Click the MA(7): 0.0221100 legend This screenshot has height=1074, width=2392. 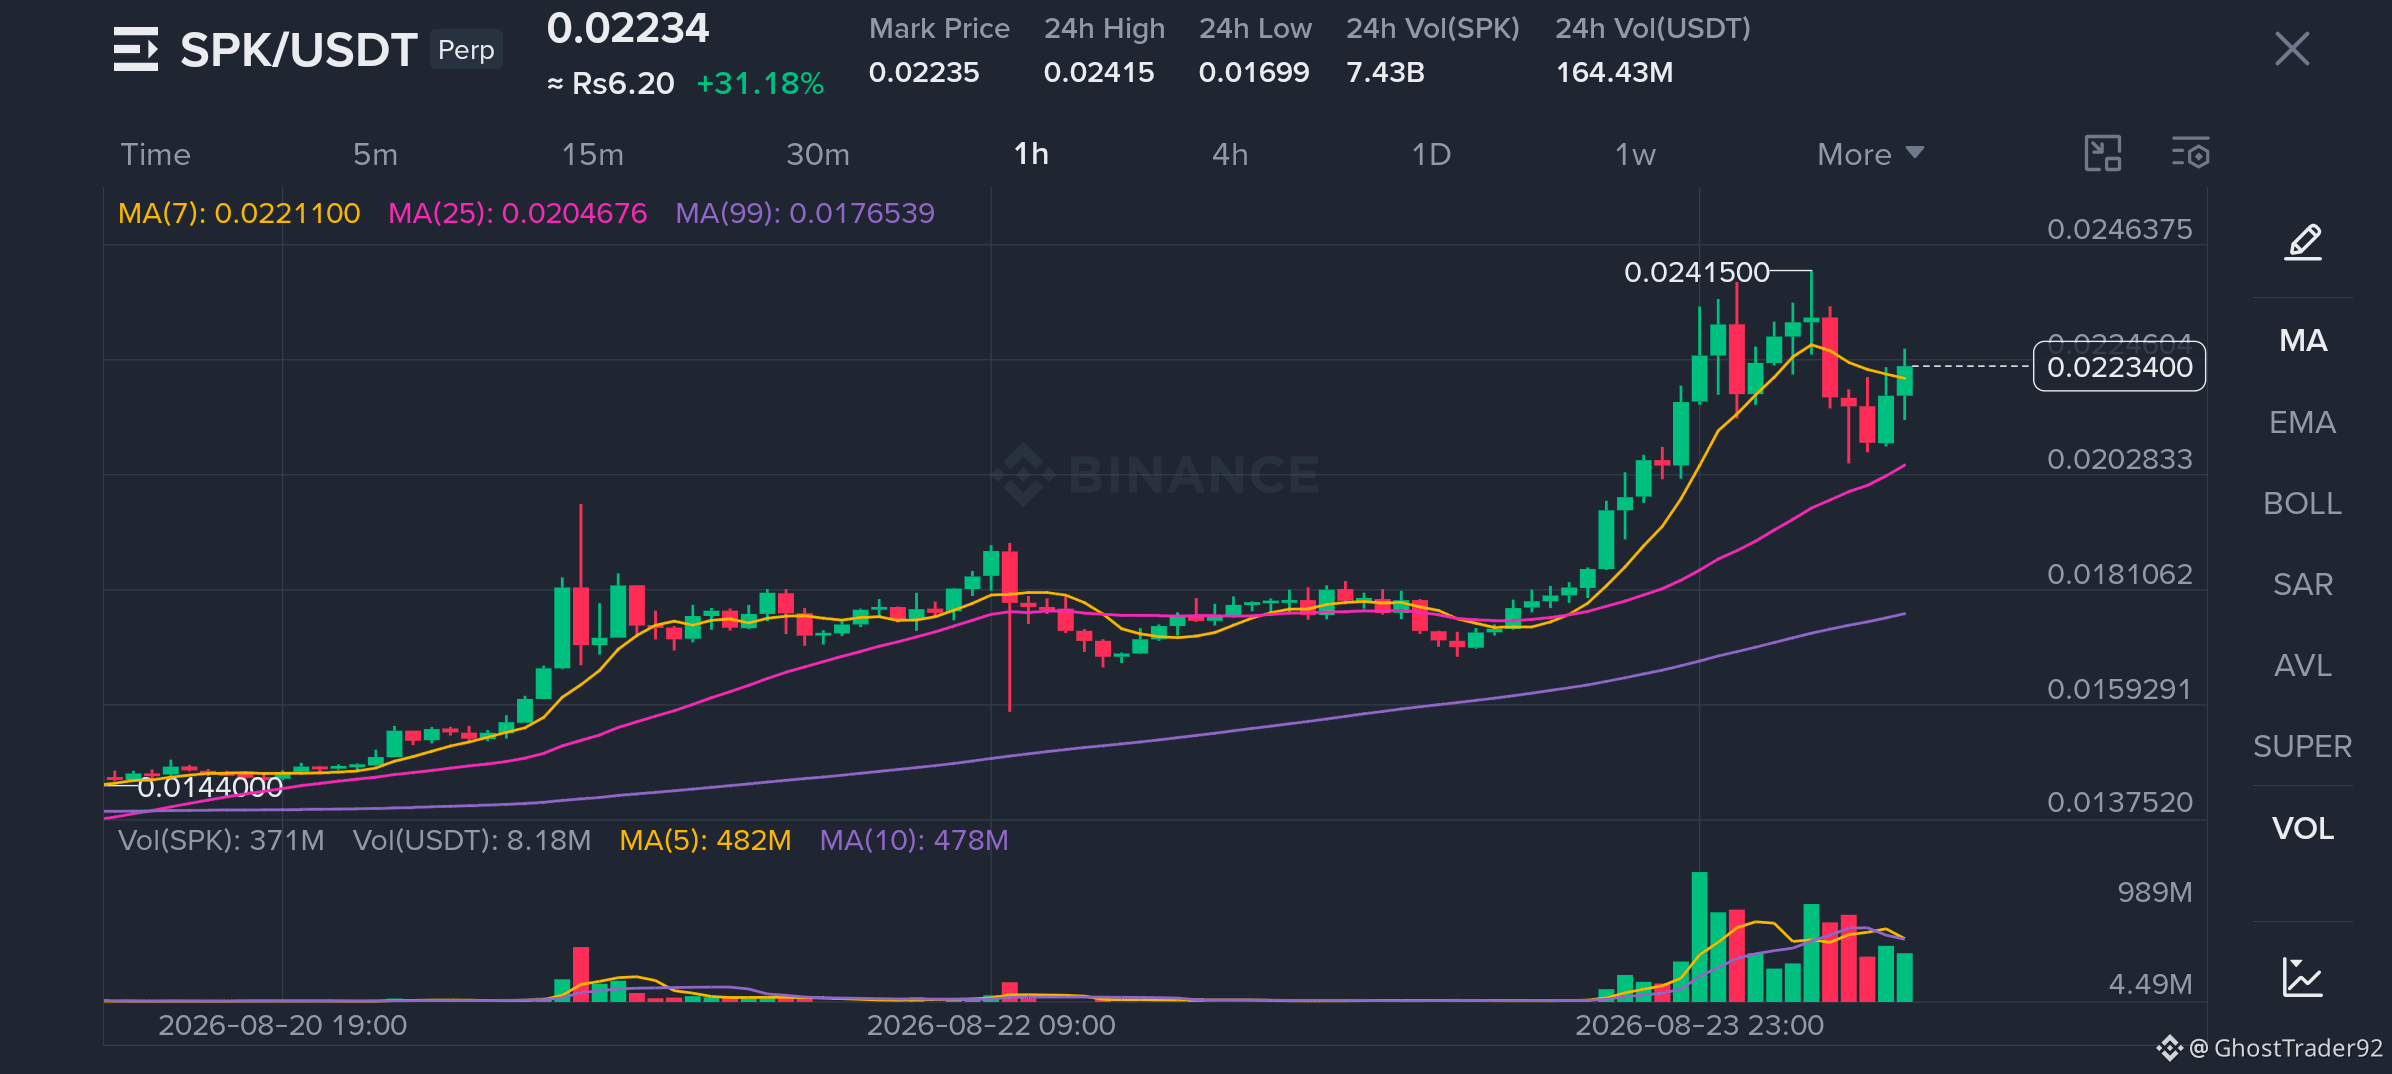(239, 213)
